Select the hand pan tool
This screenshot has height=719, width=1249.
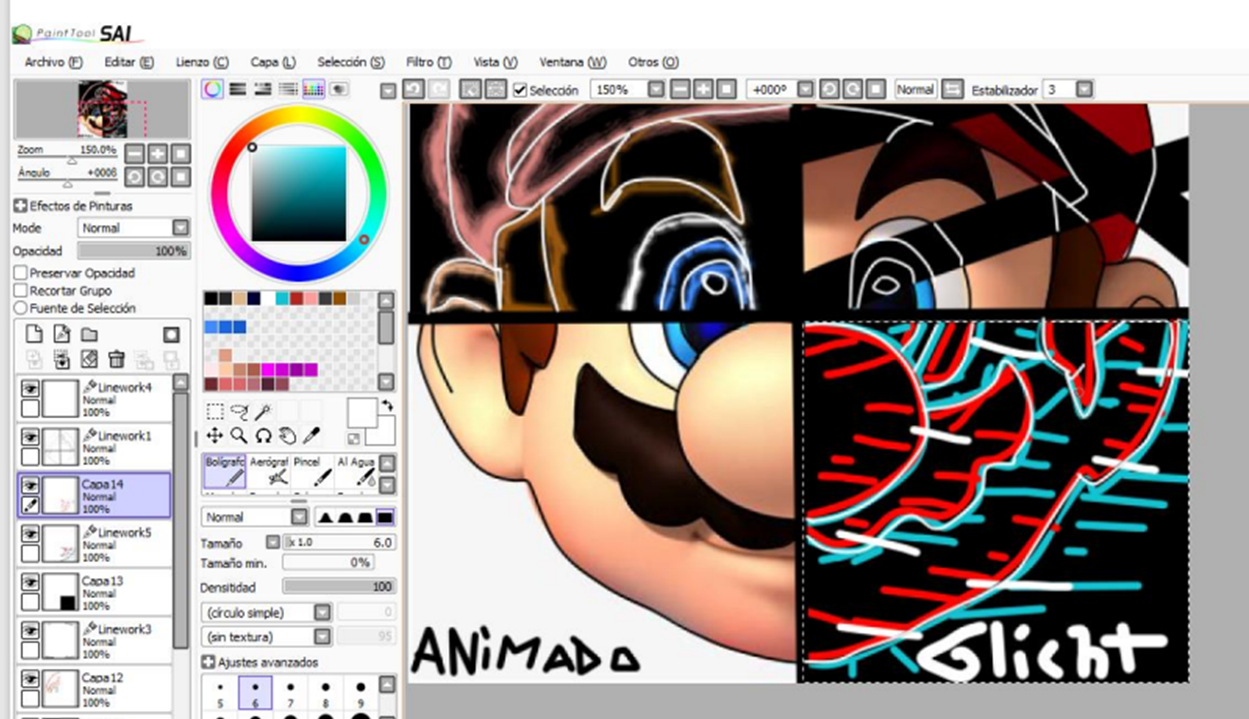point(287,435)
